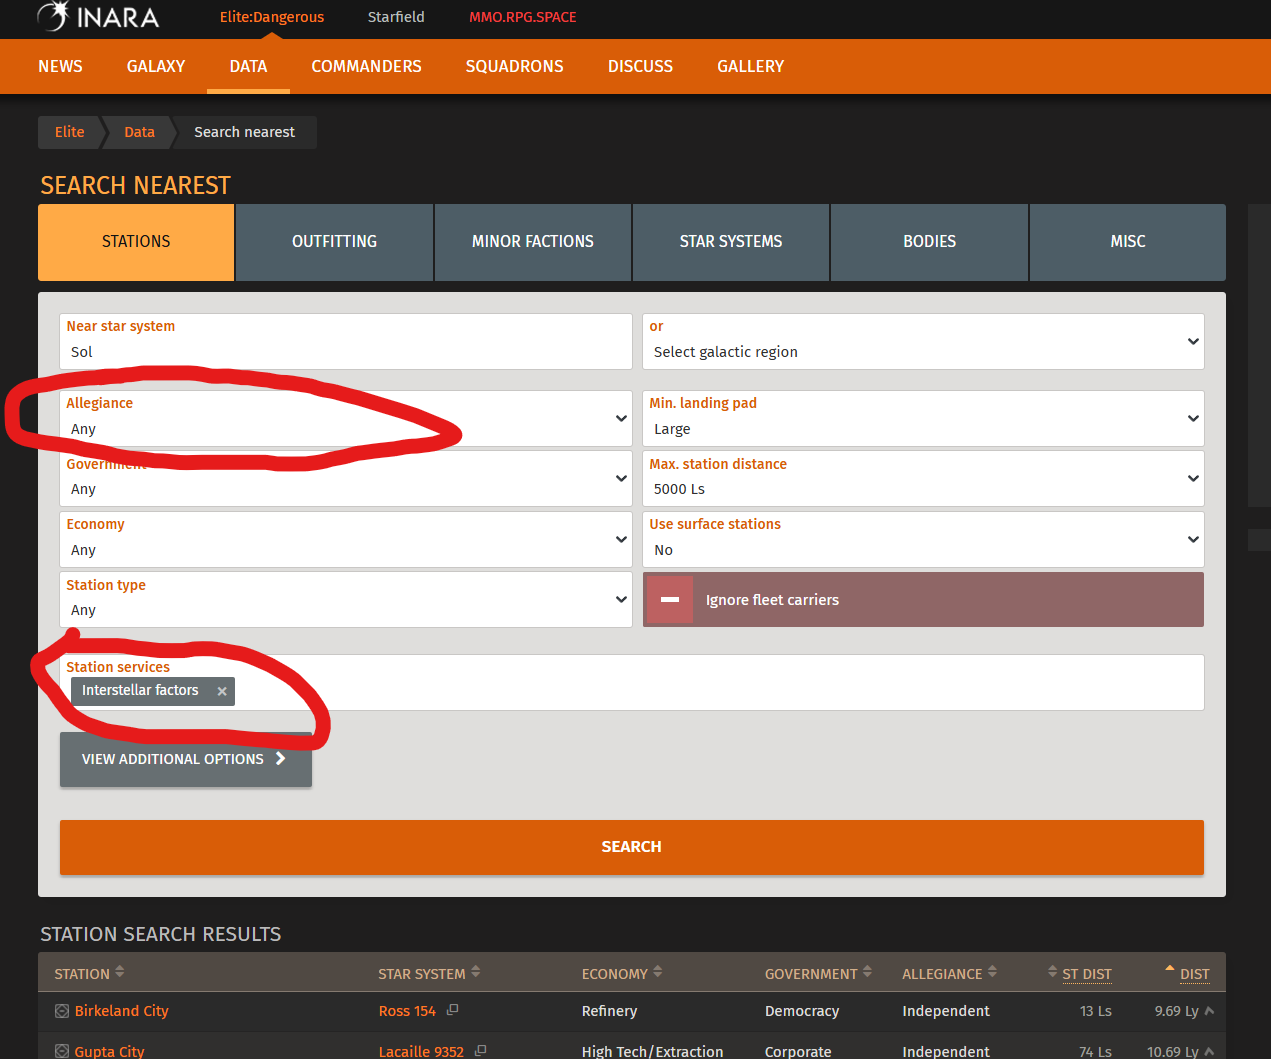The width and height of the screenshot is (1271, 1059).
Task: Click the Refinery economy cell
Action: pos(609,1011)
